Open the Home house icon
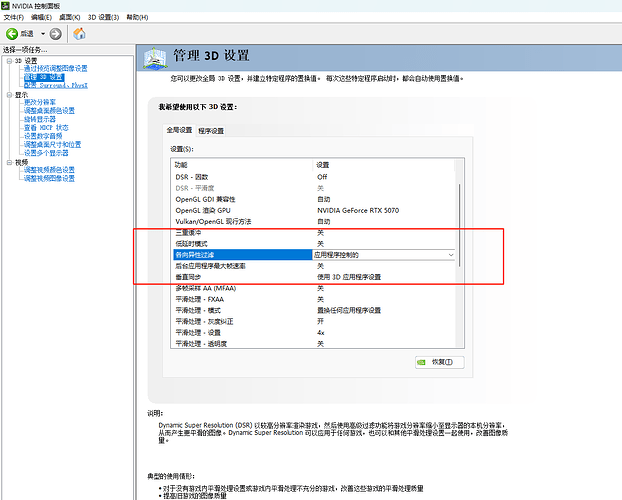Image resolution: width=622 pixels, height=500 pixels. coord(79,34)
